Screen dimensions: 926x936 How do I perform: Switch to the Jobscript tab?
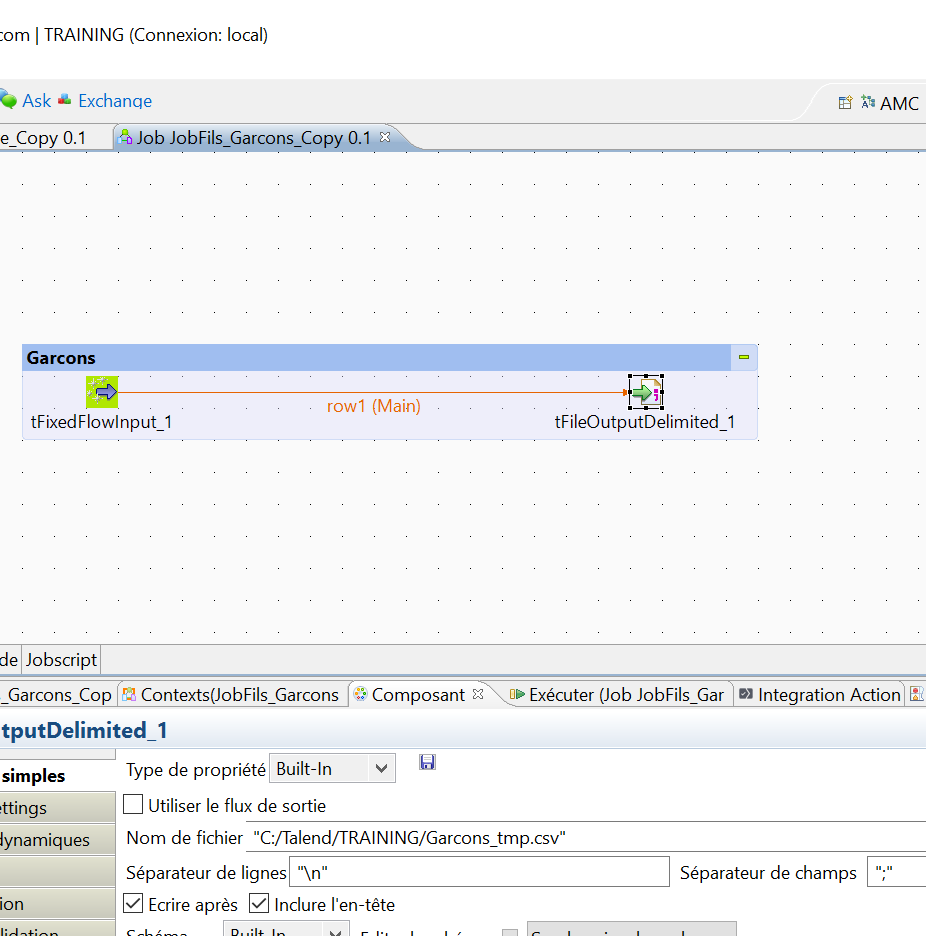(61, 659)
